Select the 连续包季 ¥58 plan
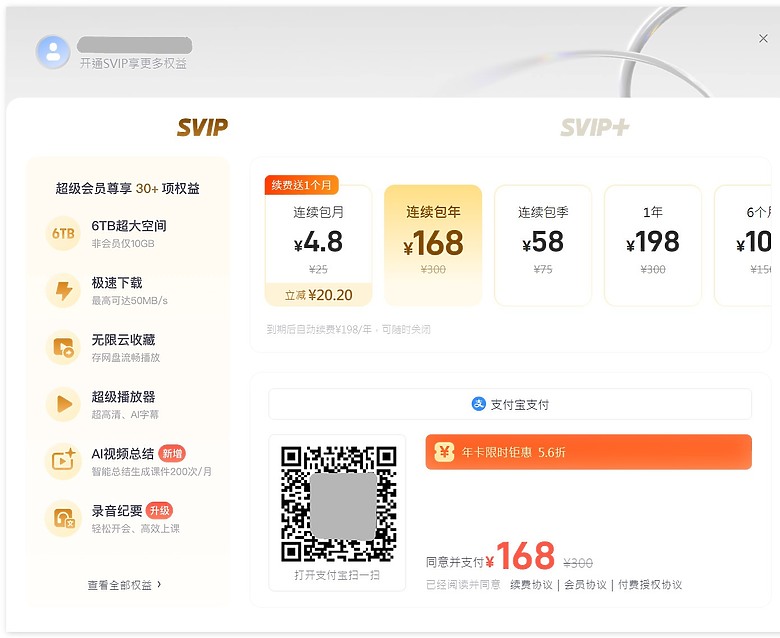Viewport: 780px width, 638px height. [543, 246]
